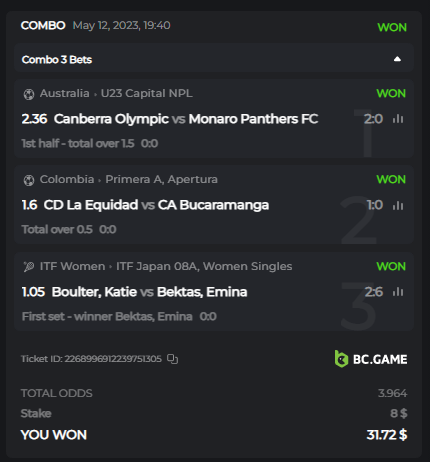The image size is (430, 462).
Task: Click the COMBO title label
Action: pos(43,25)
